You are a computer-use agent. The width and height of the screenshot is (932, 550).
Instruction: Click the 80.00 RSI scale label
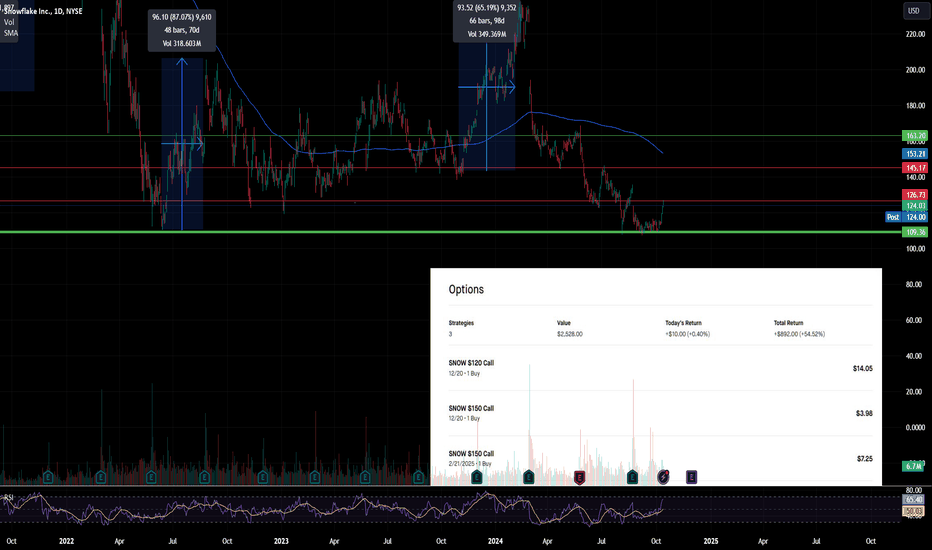point(915,490)
